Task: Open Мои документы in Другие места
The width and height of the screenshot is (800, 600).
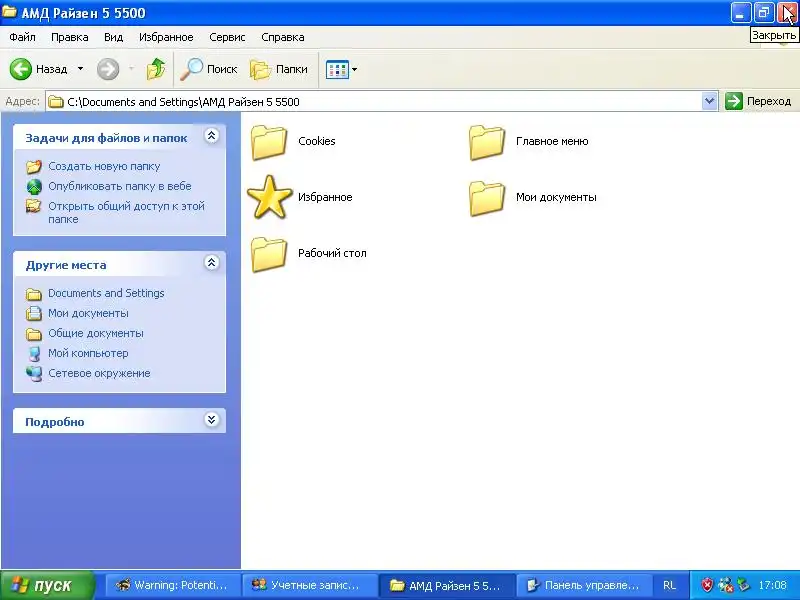Action: (x=88, y=313)
